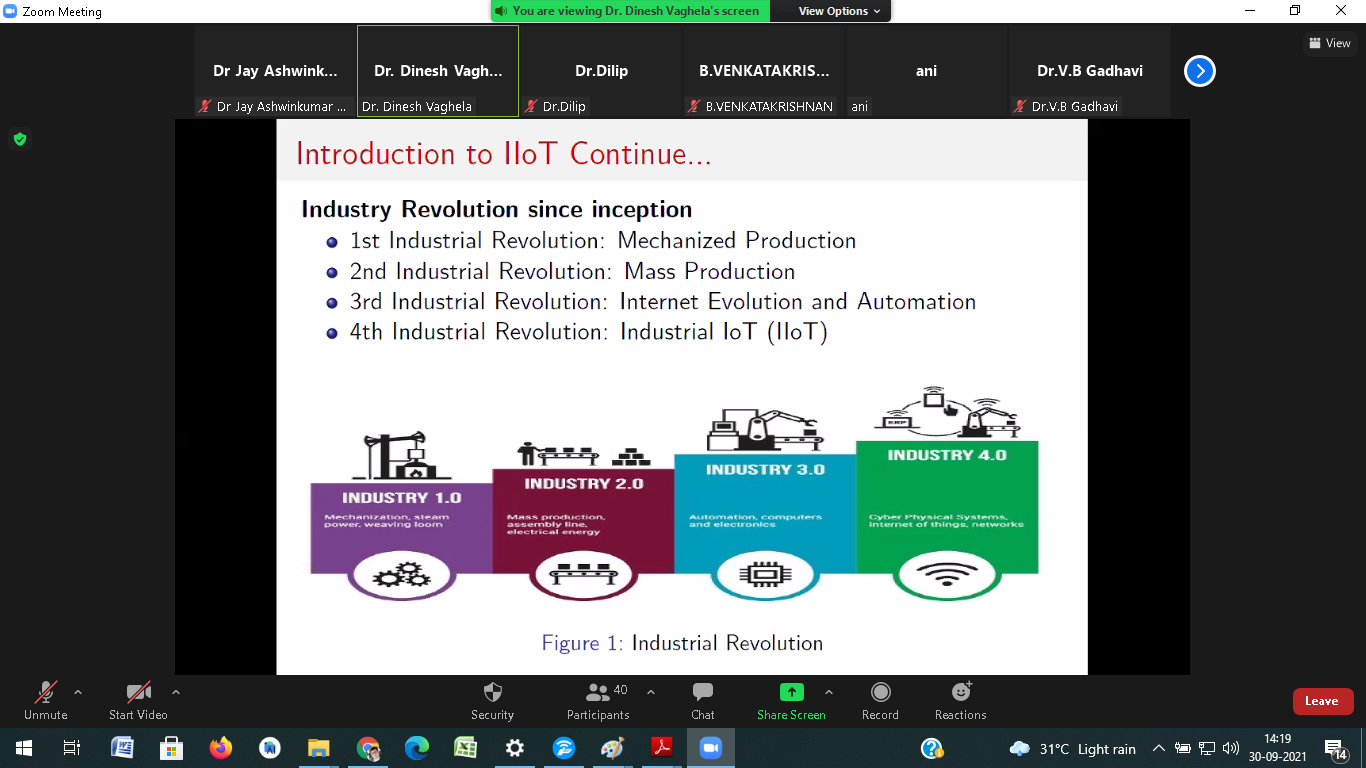Click the Get Help question mark icon
This screenshot has height=768, width=1366.
[932, 748]
